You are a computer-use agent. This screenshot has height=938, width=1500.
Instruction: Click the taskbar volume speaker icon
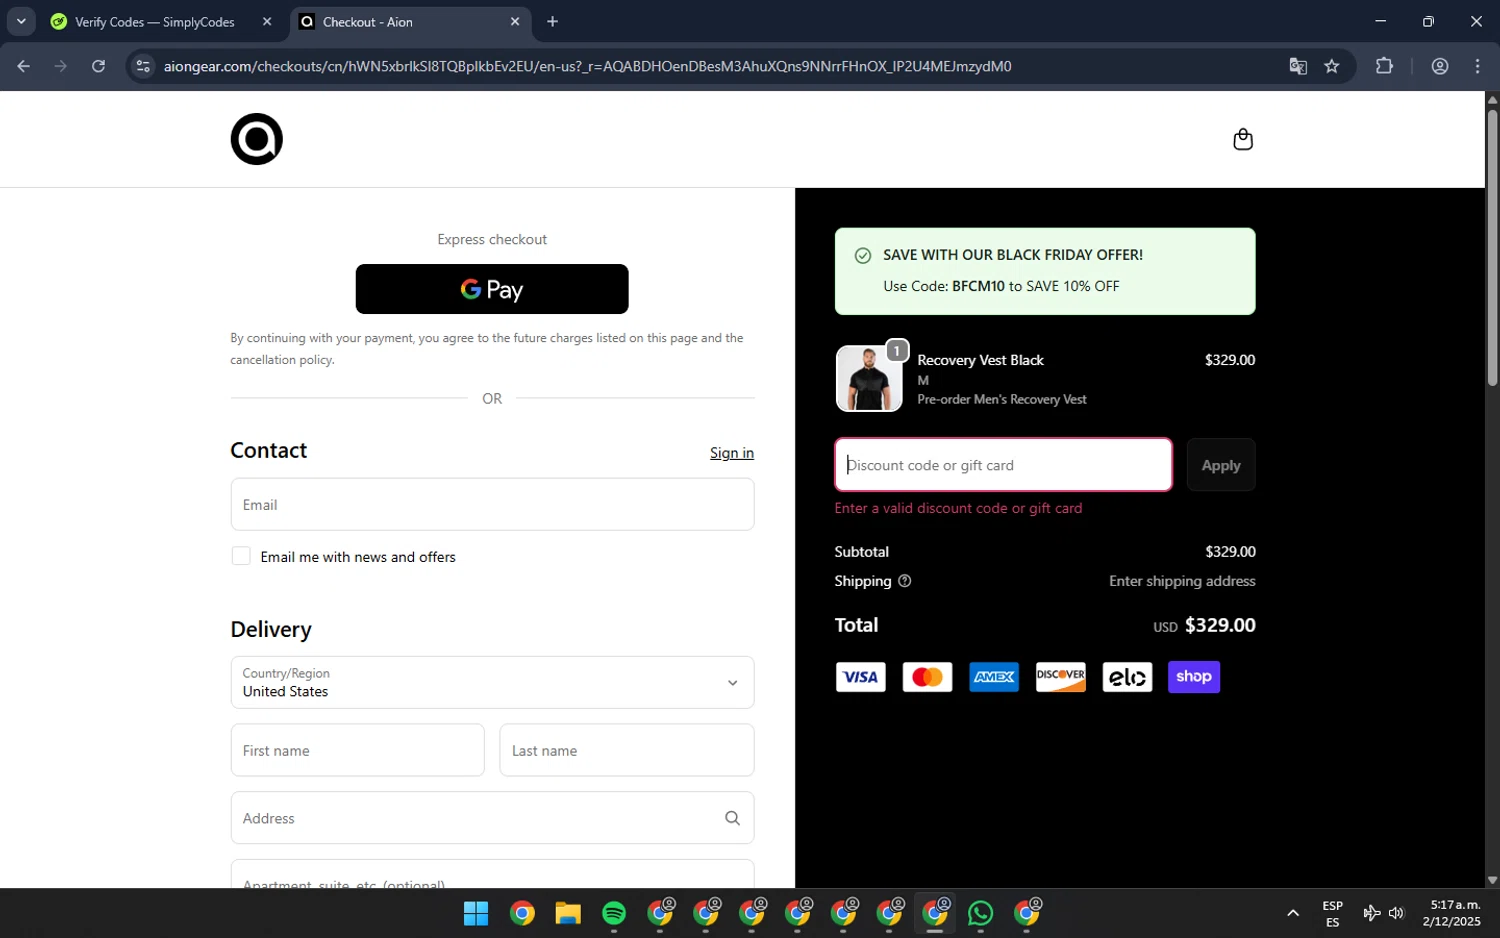coord(1397,913)
